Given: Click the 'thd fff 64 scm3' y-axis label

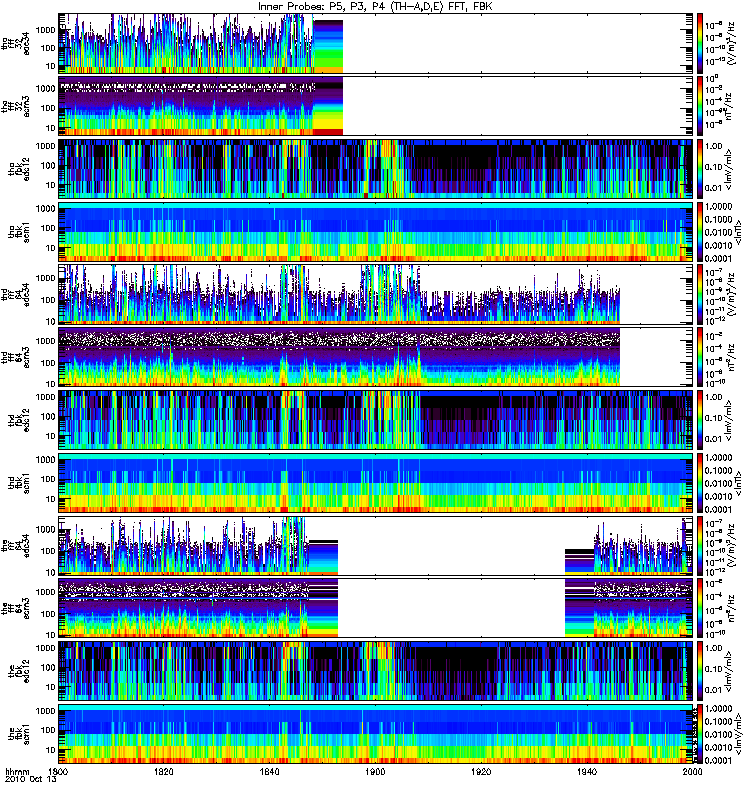Looking at the screenshot, I should coord(16,357).
